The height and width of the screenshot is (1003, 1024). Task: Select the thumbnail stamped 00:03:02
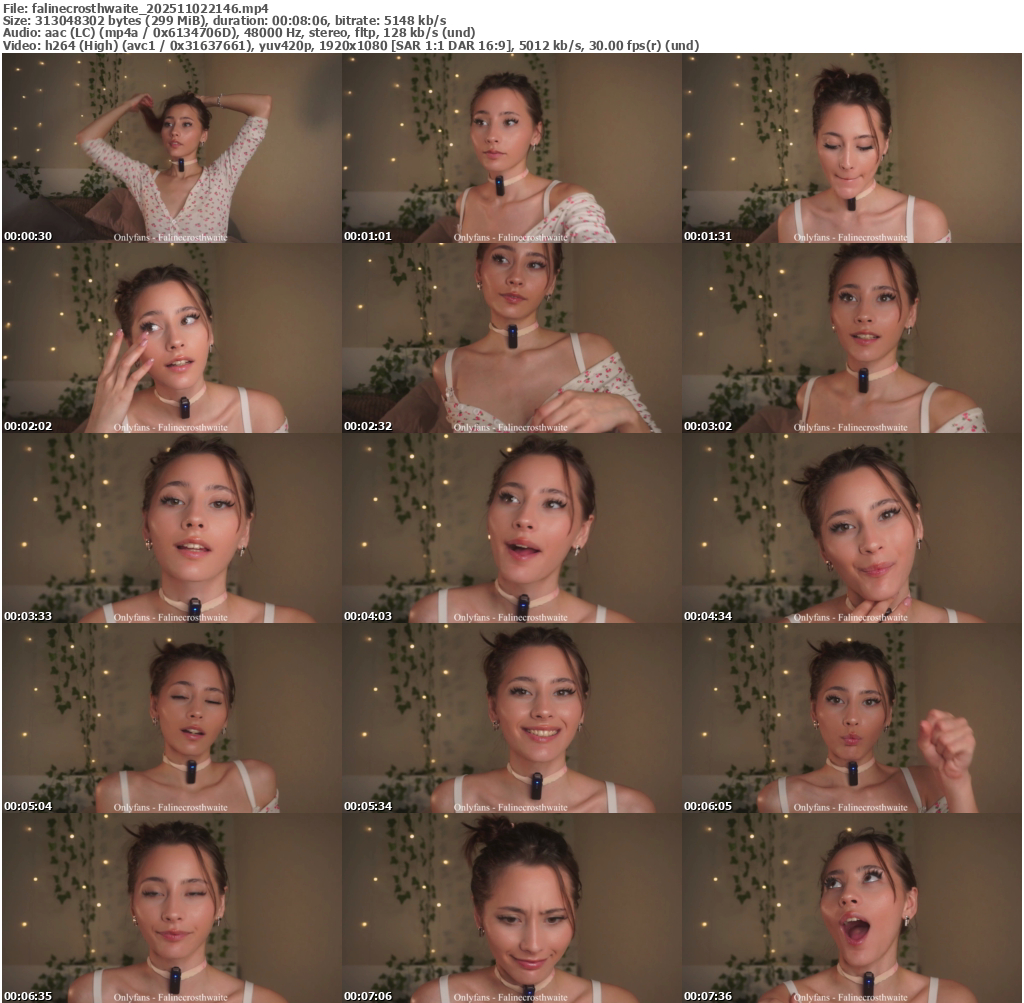click(x=852, y=338)
